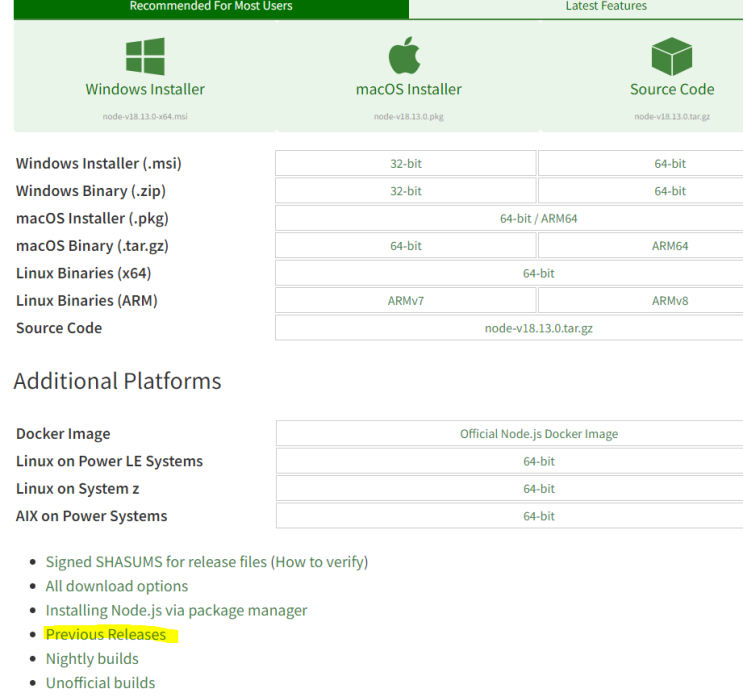
Task: Open the Unofficial builds link
Action: tap(100, 683)
